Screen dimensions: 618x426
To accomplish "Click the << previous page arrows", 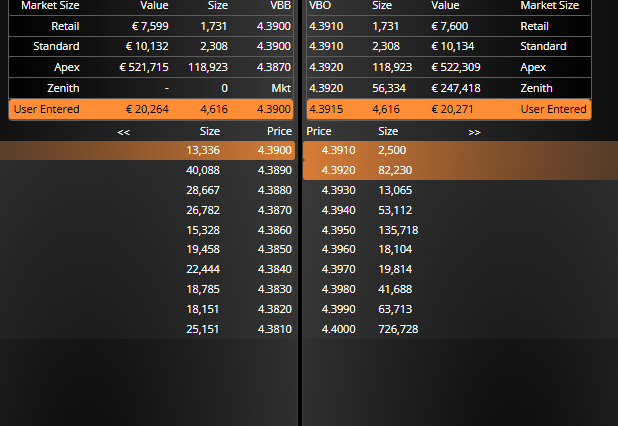I will (x=123, y=132).
